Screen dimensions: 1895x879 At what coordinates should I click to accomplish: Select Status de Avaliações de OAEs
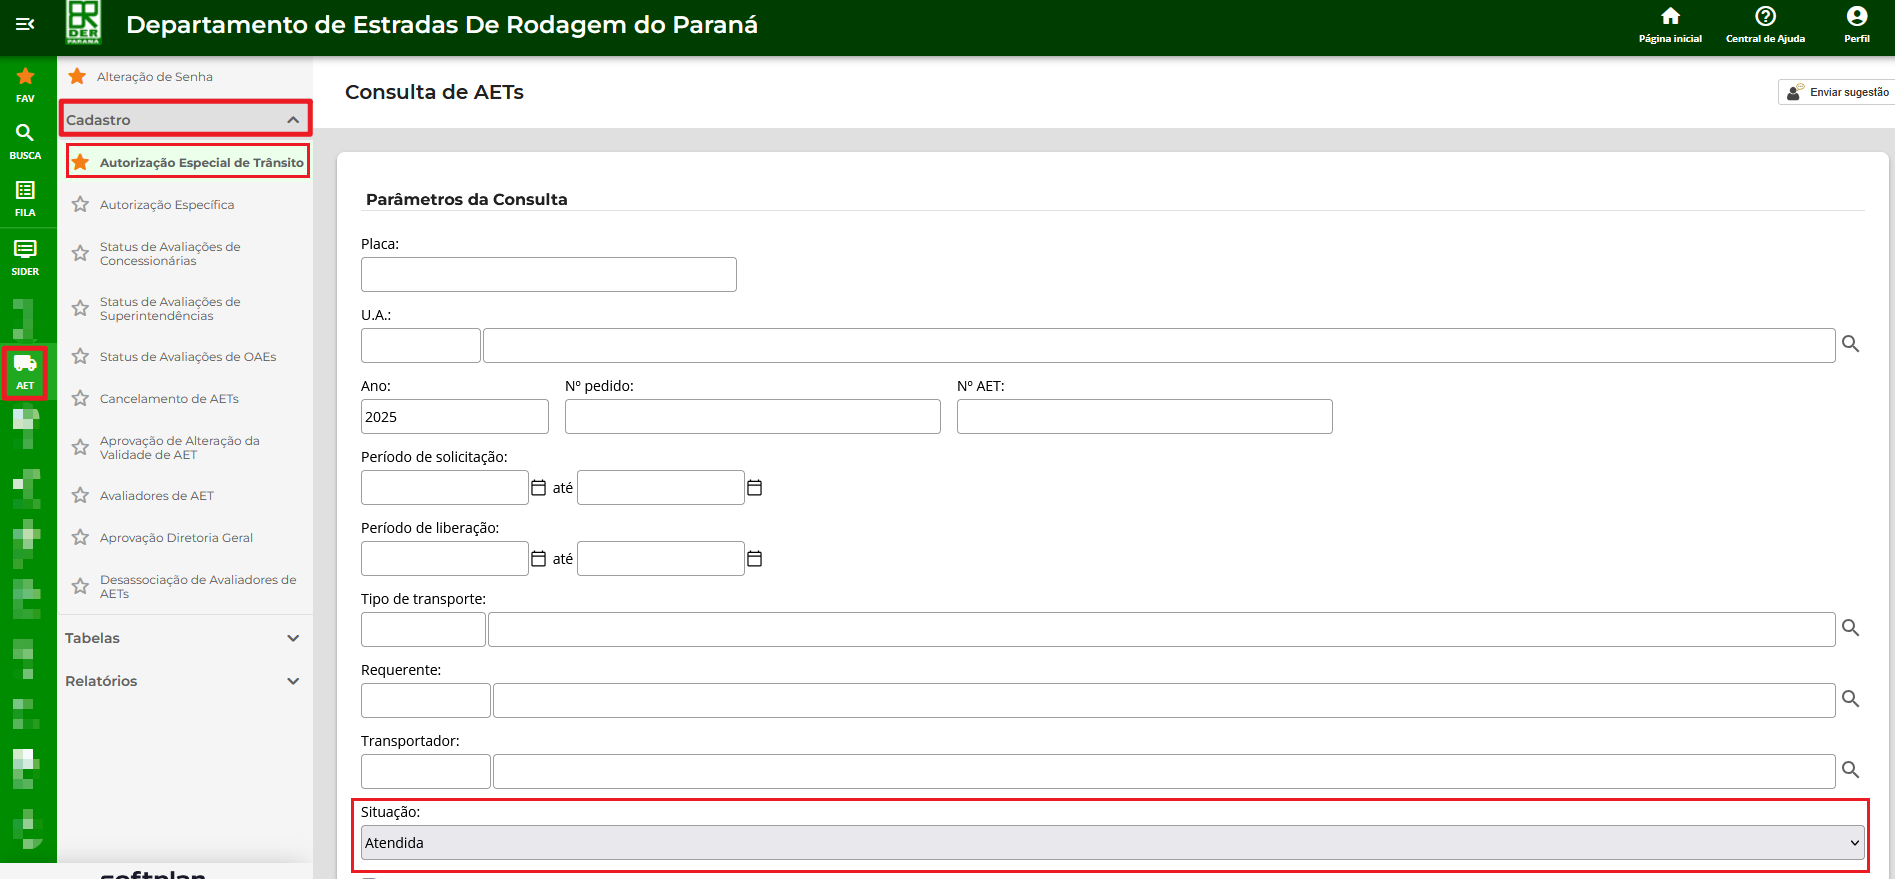tap(188, 357)
